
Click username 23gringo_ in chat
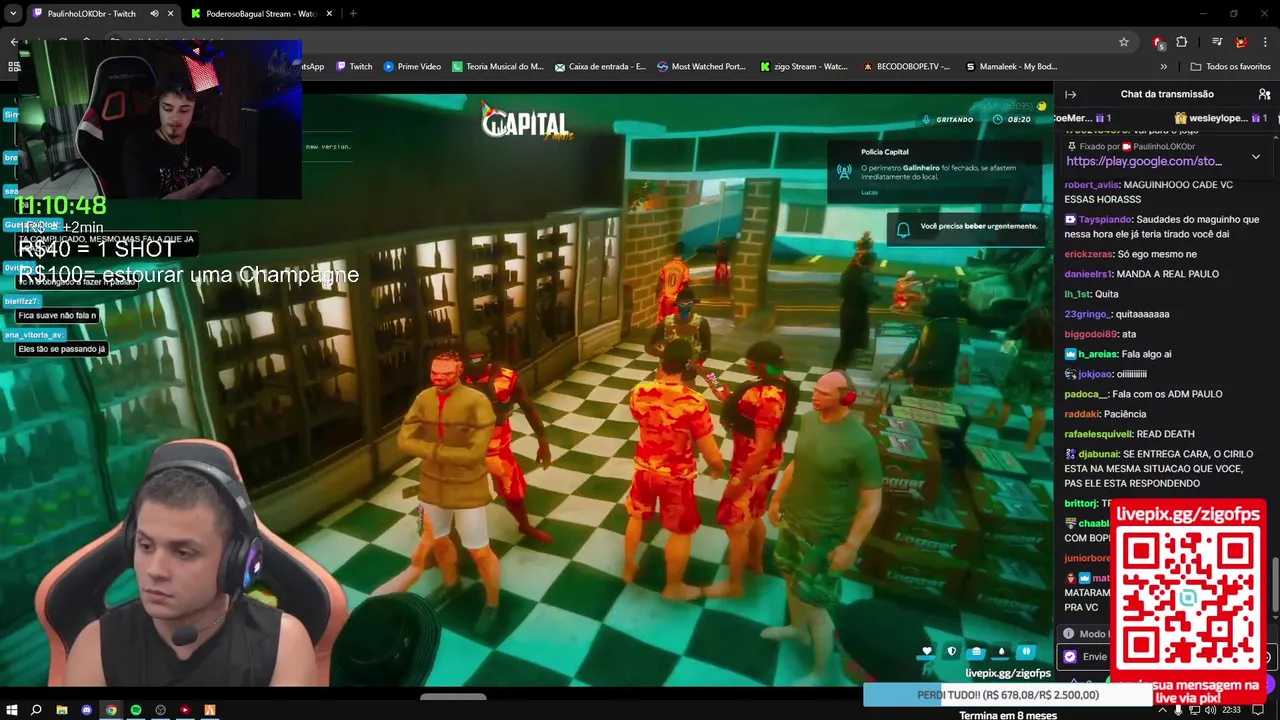[1087, 314]
